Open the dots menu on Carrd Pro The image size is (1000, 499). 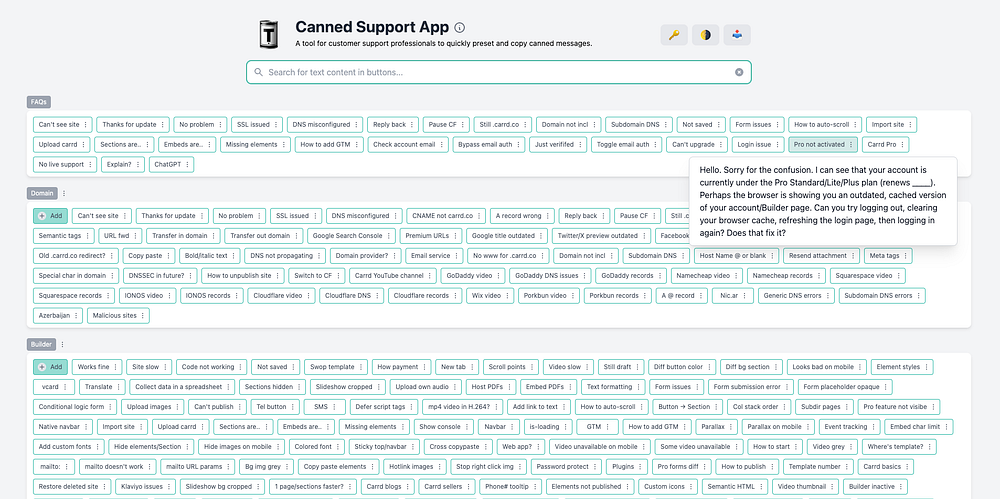click(x=902, y=145)
